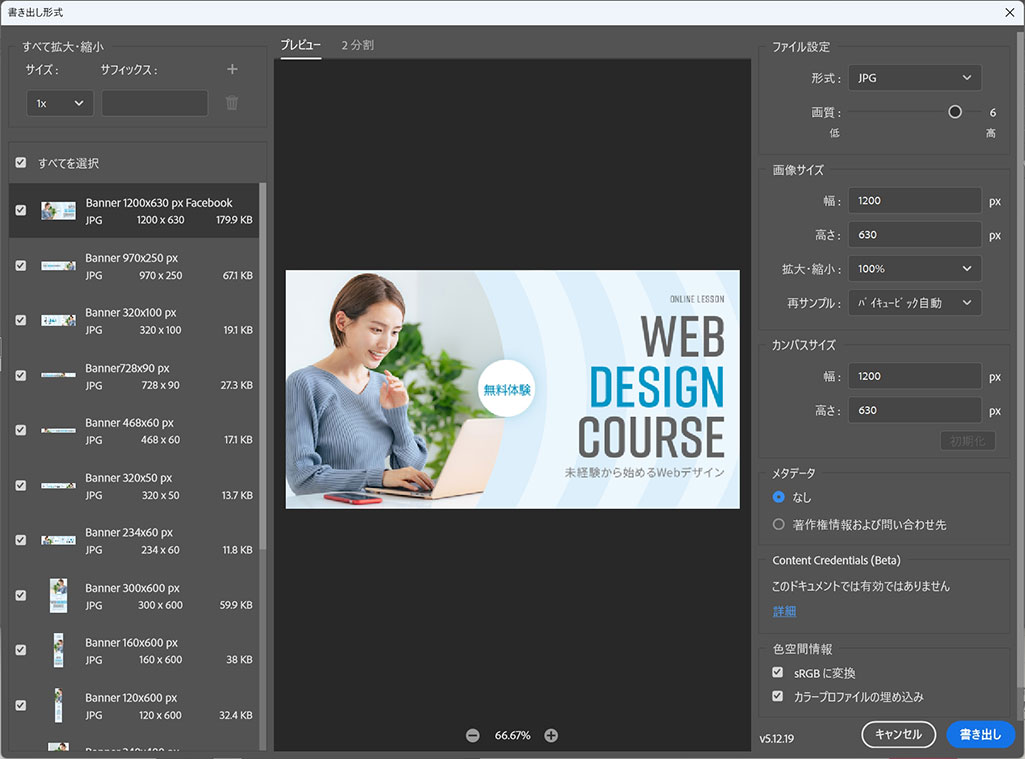
Task: Click the 66.67% zoom level value
Action: (512, 735)
